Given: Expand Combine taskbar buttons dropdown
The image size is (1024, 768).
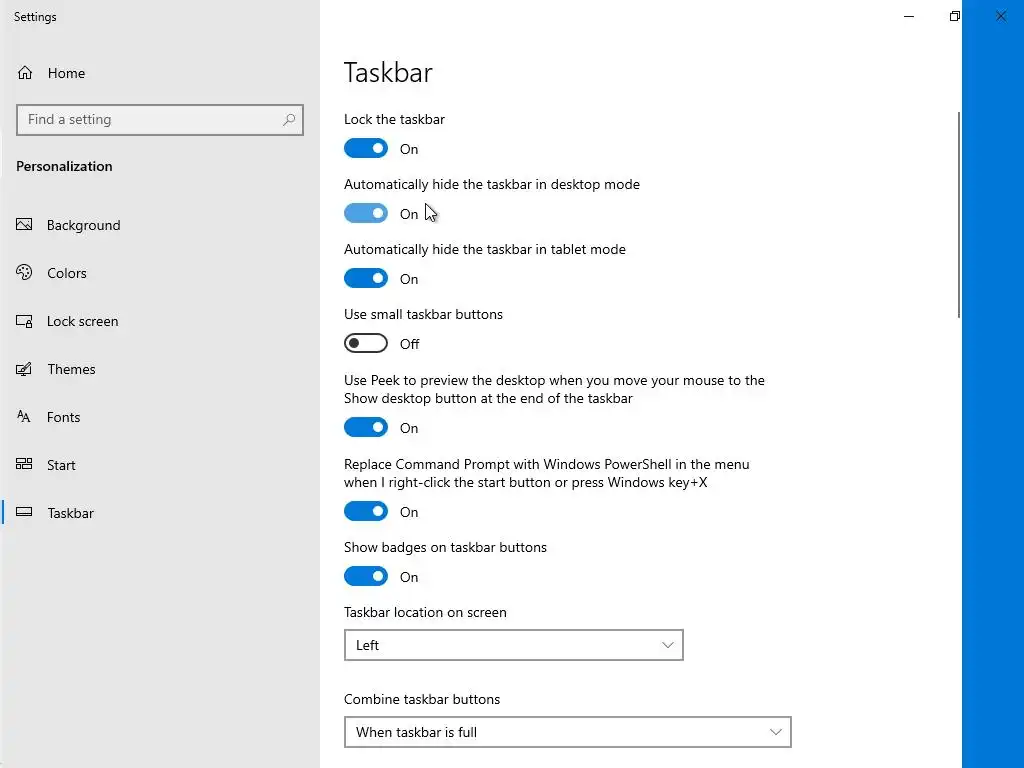Looking at the screenshot, I should 567,732.
